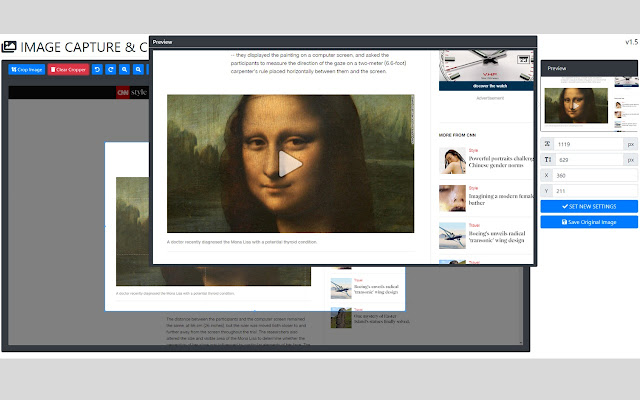Screen dimensions: 640x400
Task: Click thumbnail of woman beside Powerful portraits
Action: click(x=452, y=160)
